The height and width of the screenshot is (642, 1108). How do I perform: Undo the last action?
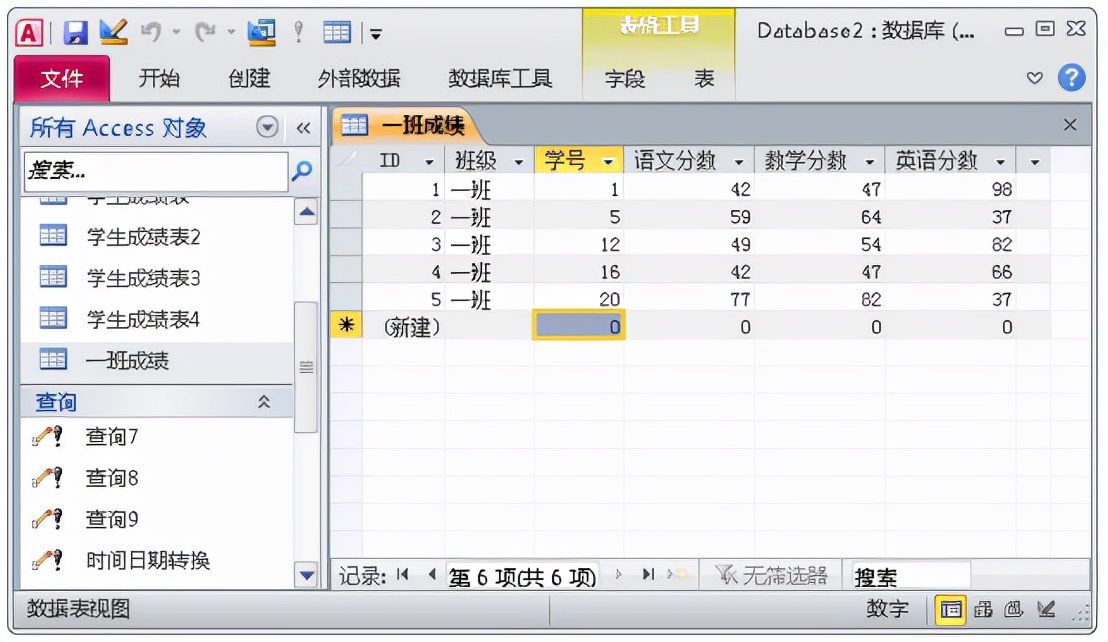tap(151, 32)
